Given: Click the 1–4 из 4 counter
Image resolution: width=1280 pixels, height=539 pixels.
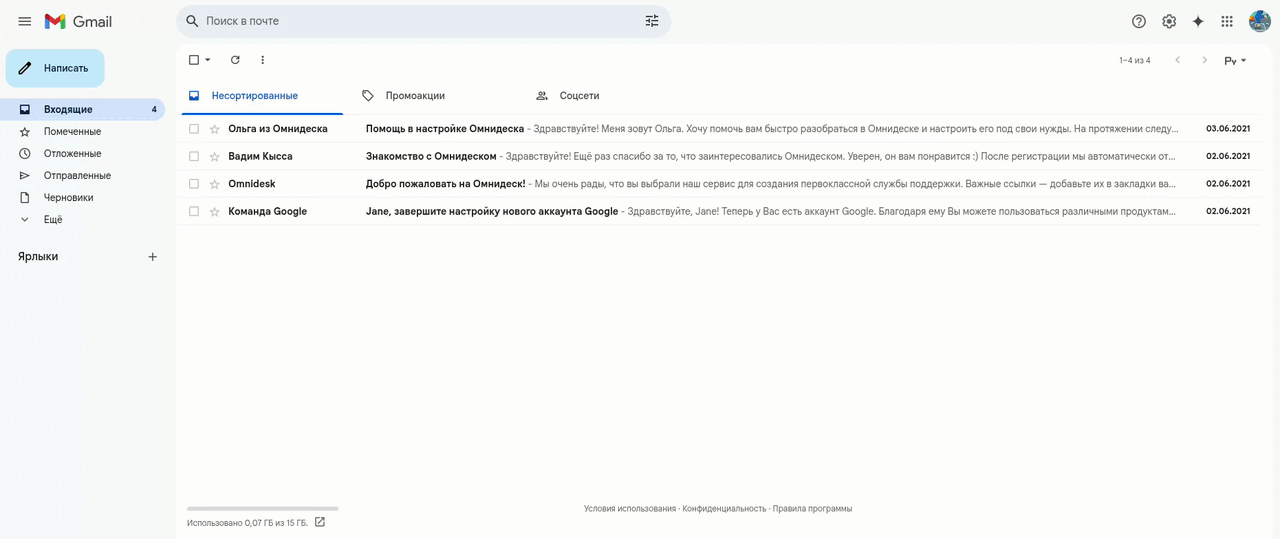Looking at the screenshot, I should [1135, 61].
